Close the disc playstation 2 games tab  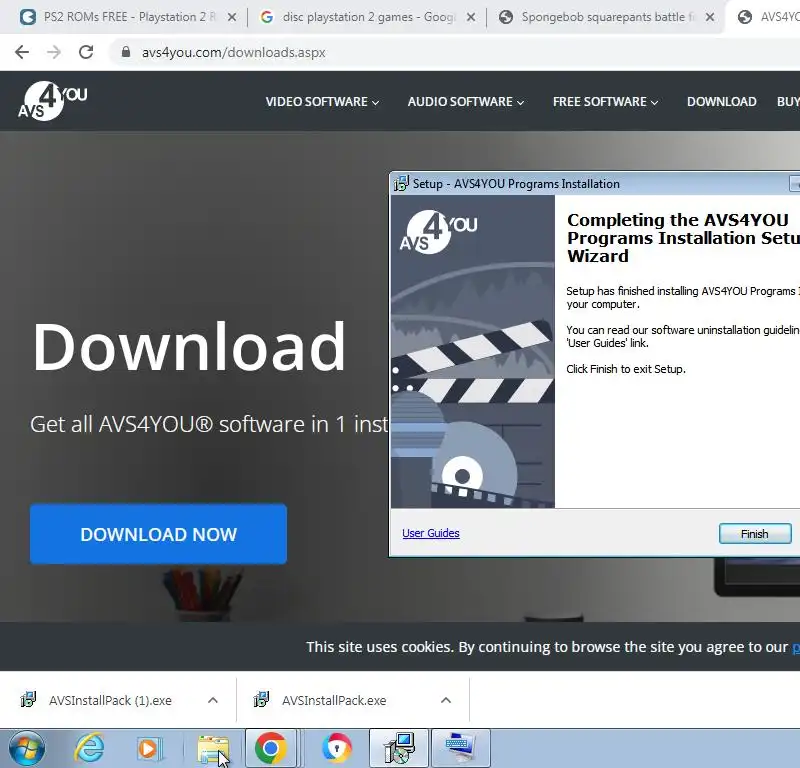[x=471, y=17]
